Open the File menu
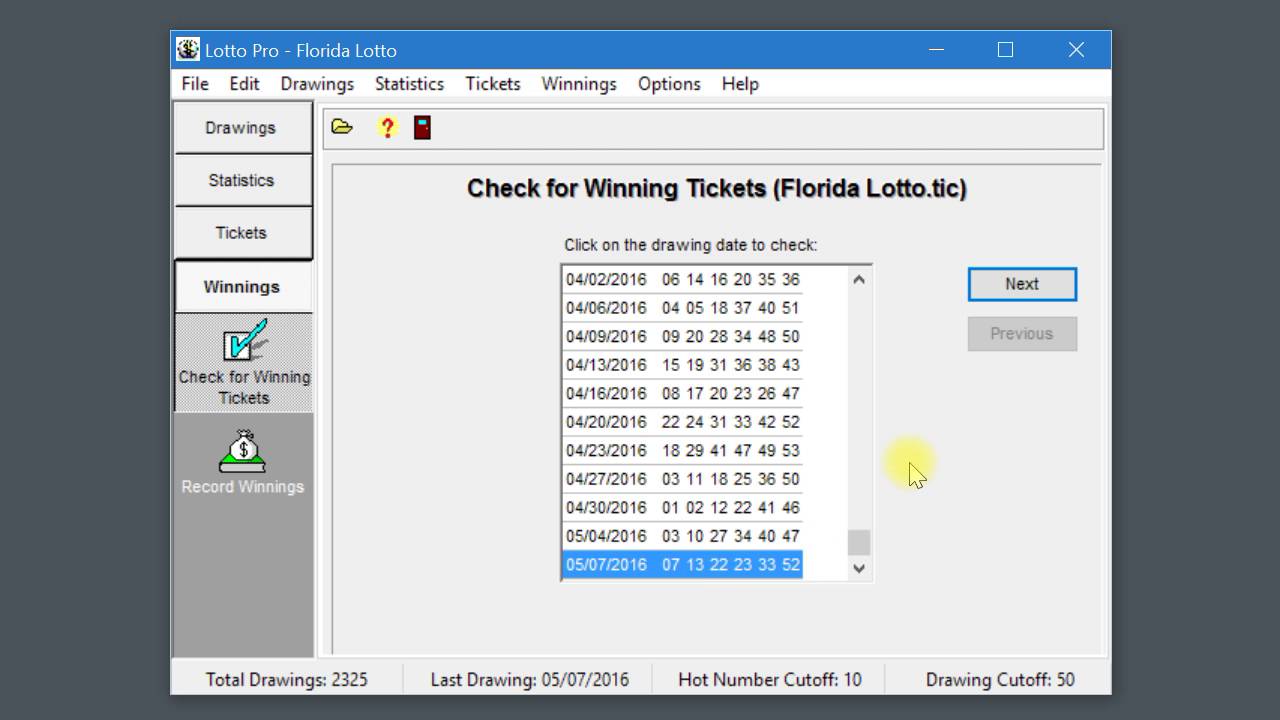Screen dimensions: 1280x720 coord(195,84)
